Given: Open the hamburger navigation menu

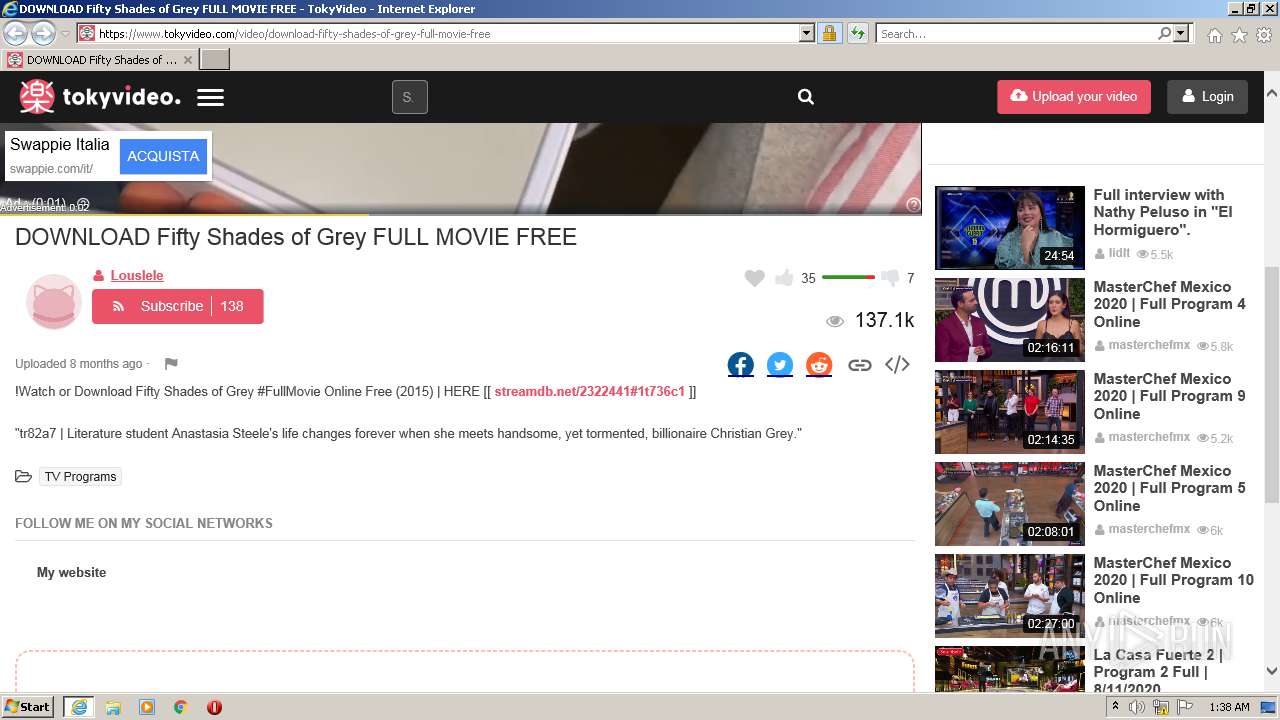Looking at the screenshot, I should (x=210, y=98).
